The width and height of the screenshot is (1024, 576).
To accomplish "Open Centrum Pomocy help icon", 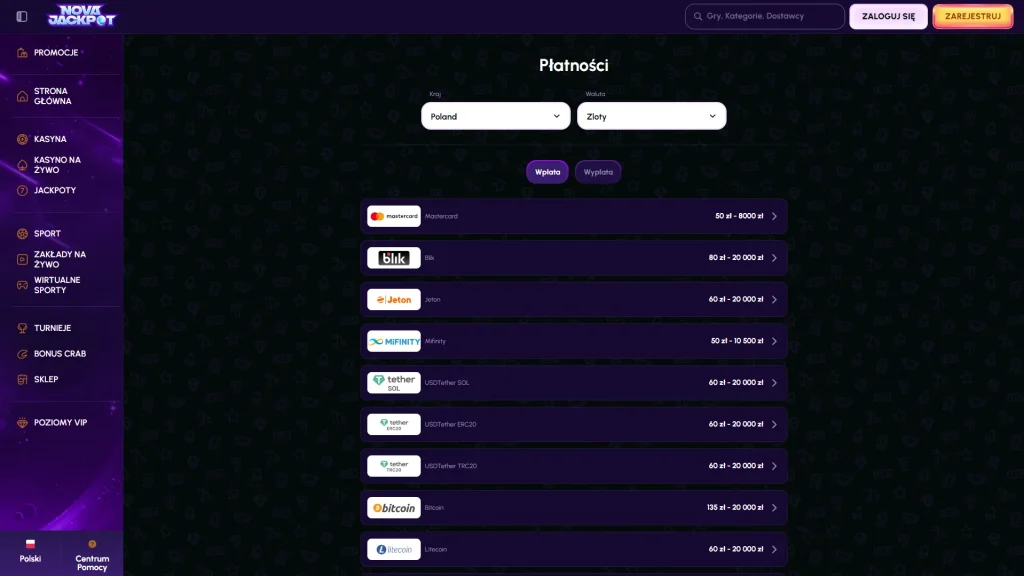I will point(92,543).
